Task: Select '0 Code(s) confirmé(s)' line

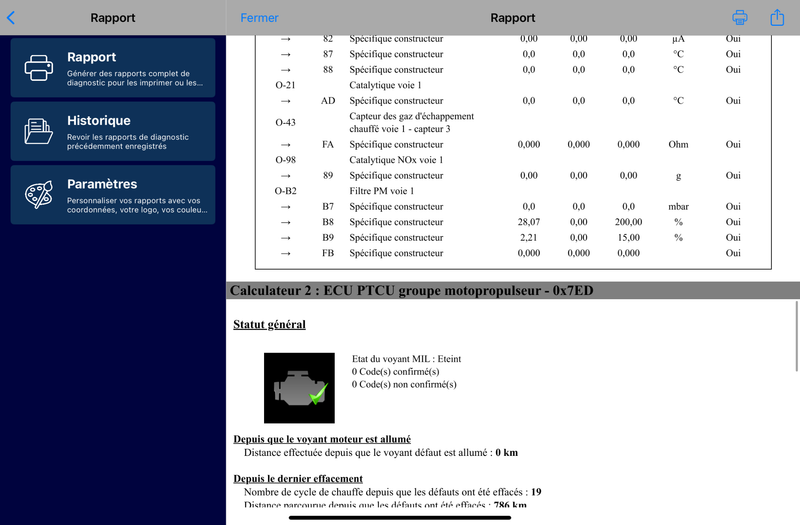Action: pyautogui.click(x=395, y=371)
